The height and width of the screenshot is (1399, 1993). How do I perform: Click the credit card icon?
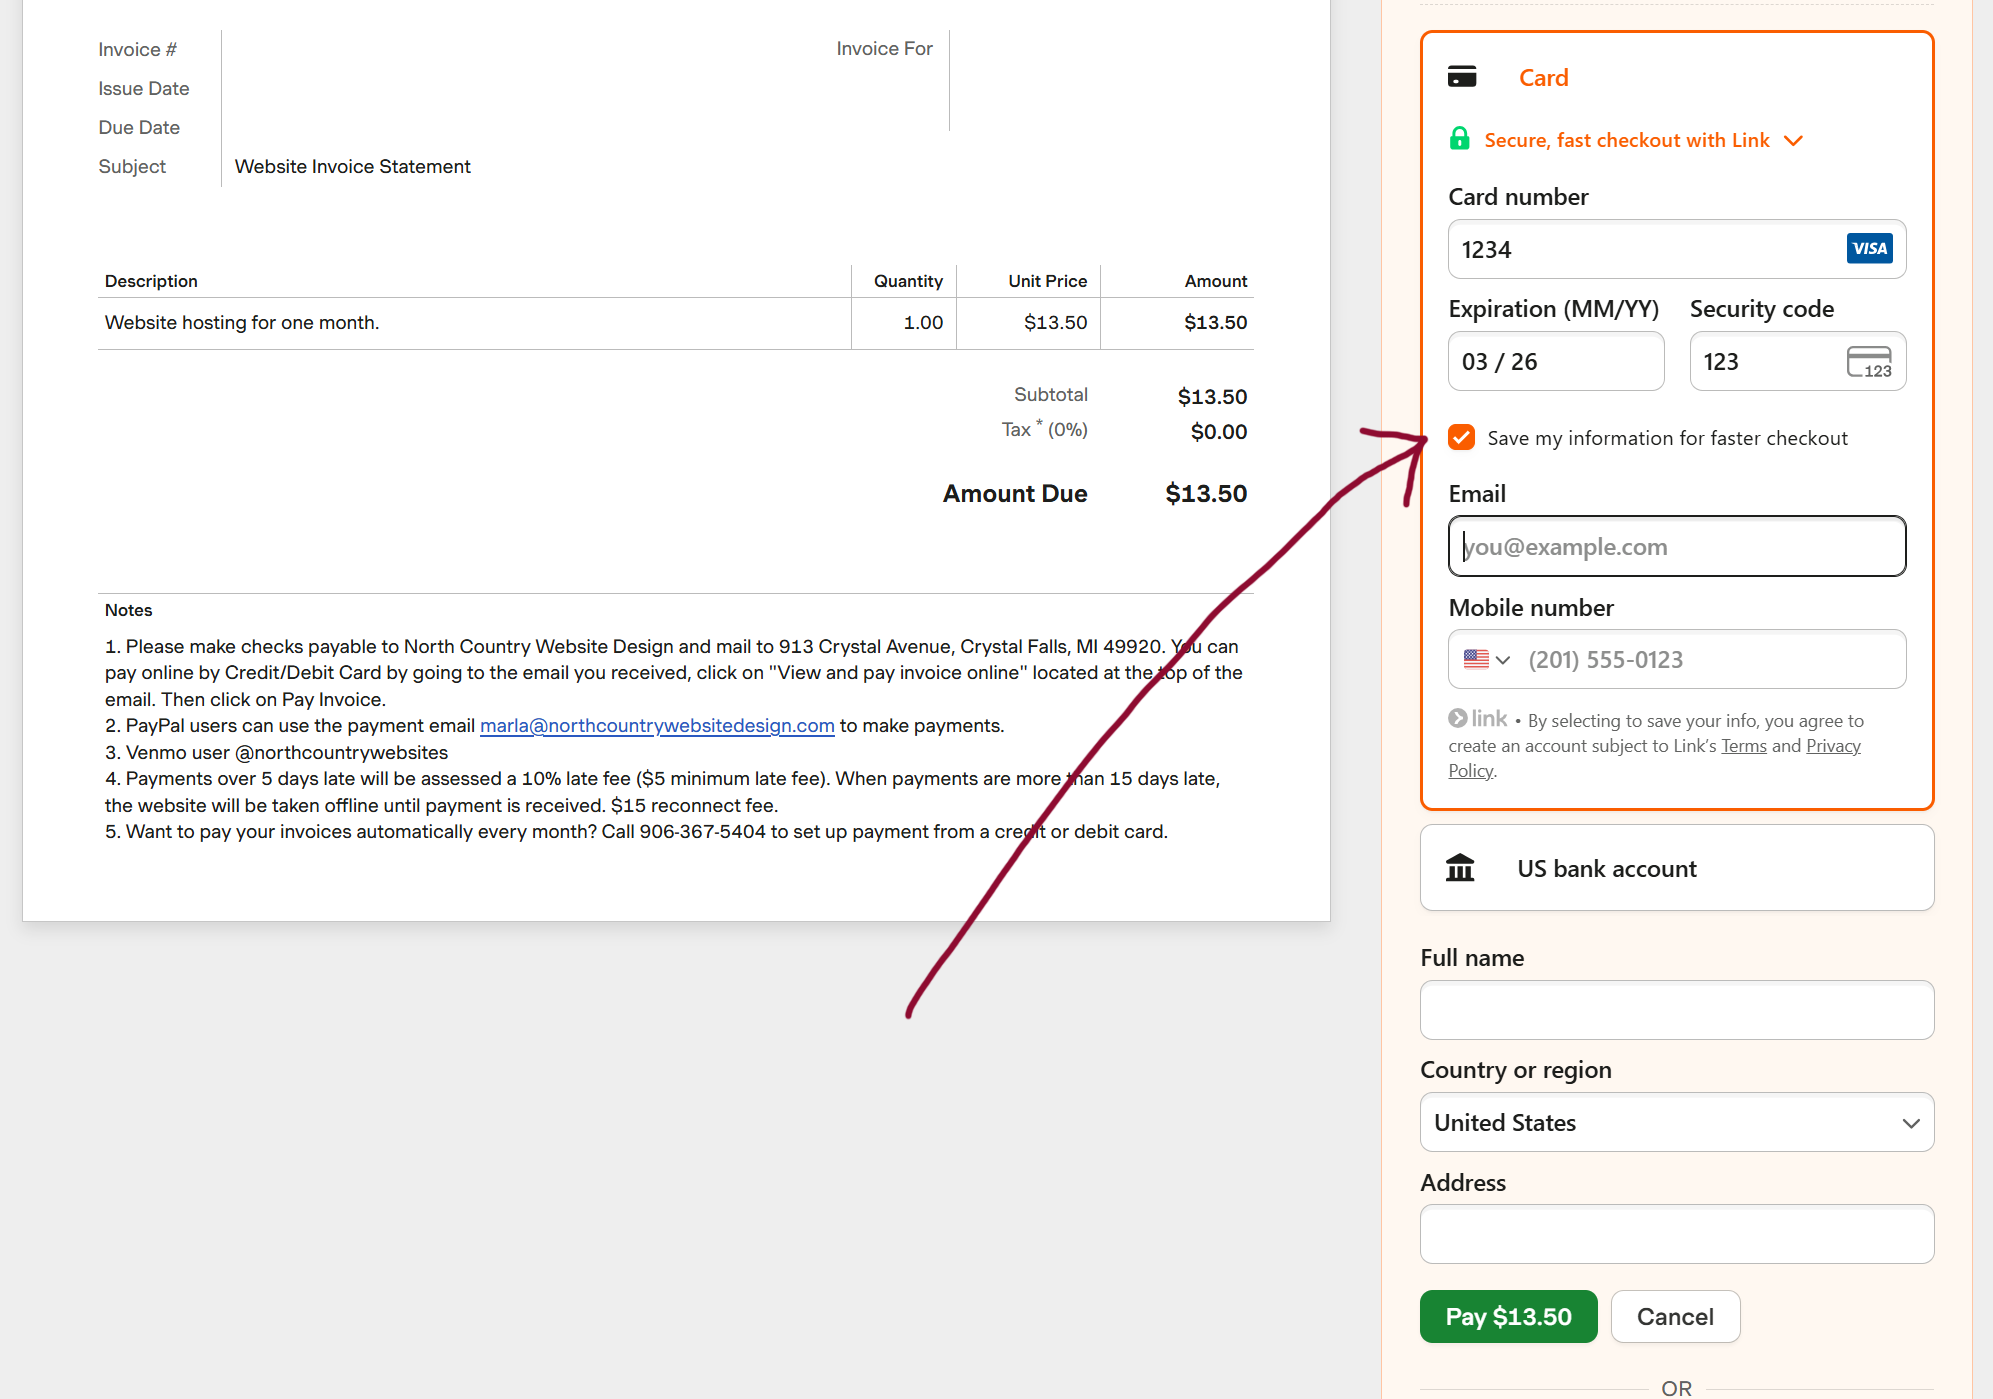click(x=1461, y=77)
